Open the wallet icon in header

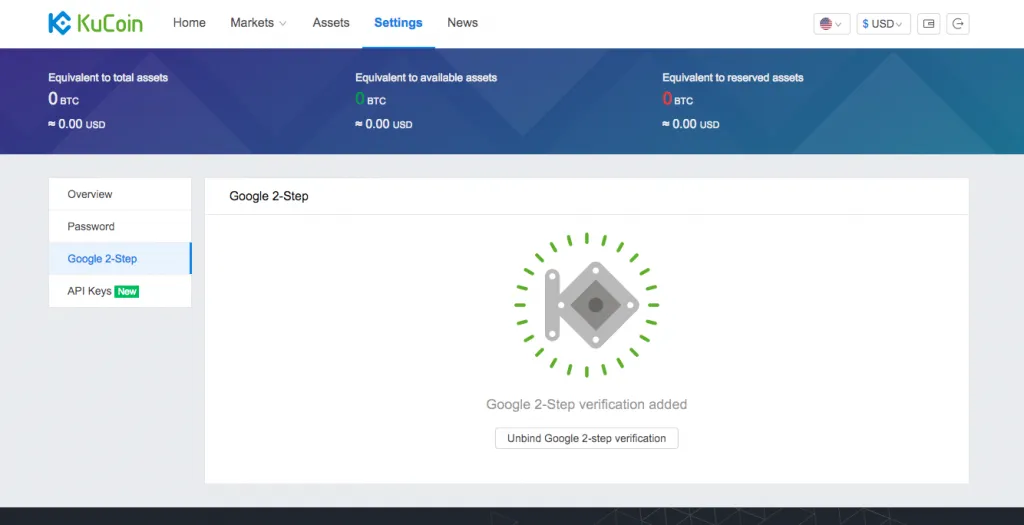coord(928,24)
